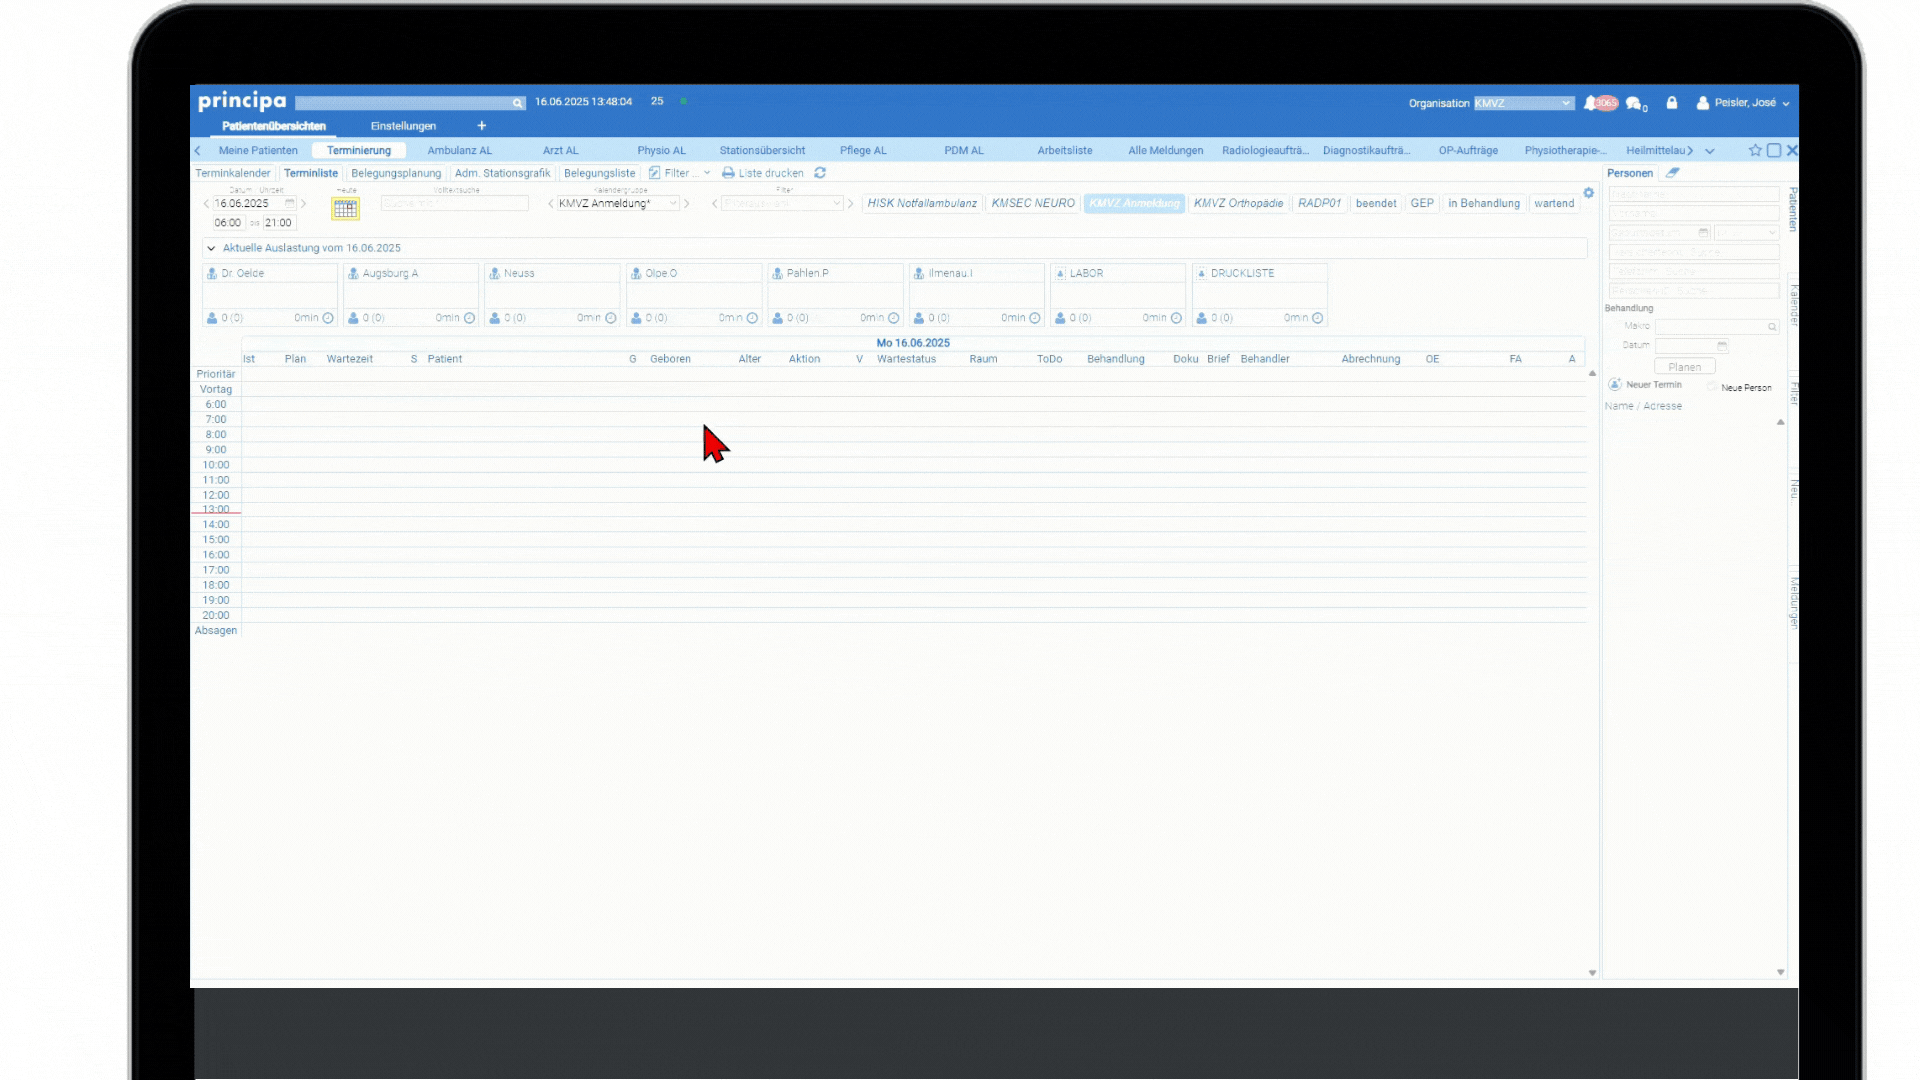The height and width of the screenshot is (1080, 1920).
Task: Toggle the KMSEC NEURO filter chip
Action: (1033, 203)
